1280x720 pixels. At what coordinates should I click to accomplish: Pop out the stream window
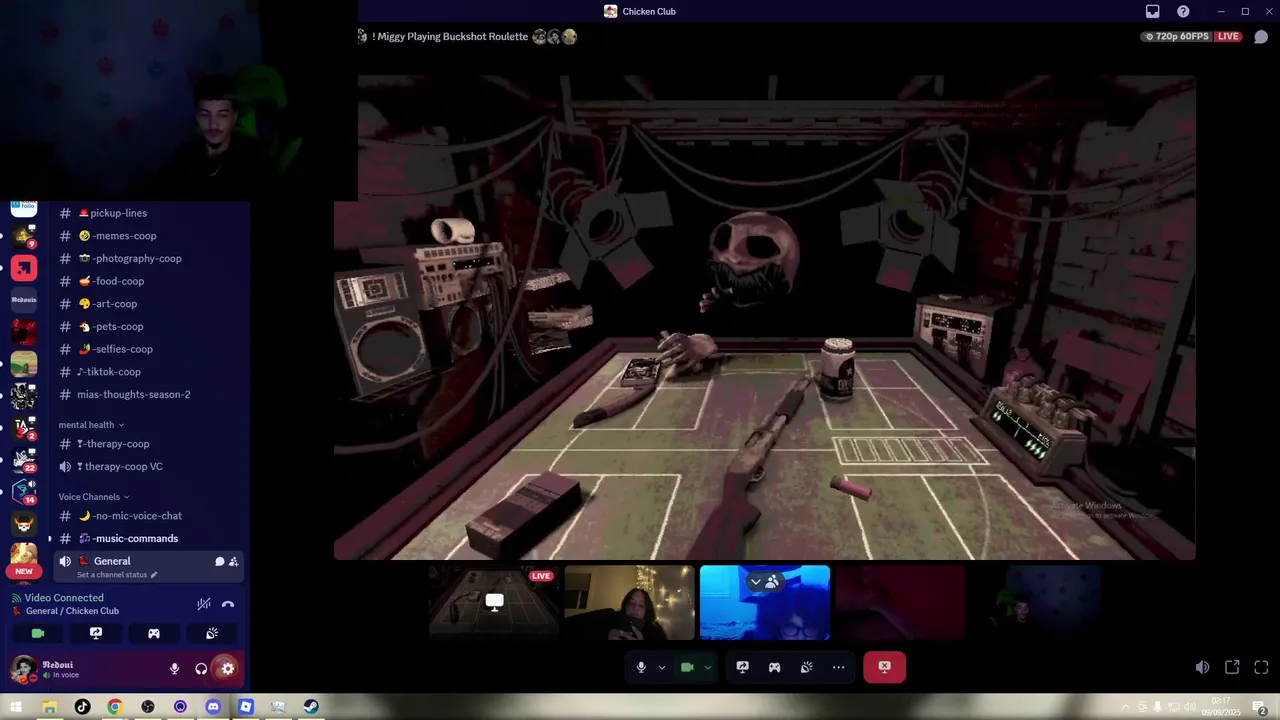coord(1232,667)
